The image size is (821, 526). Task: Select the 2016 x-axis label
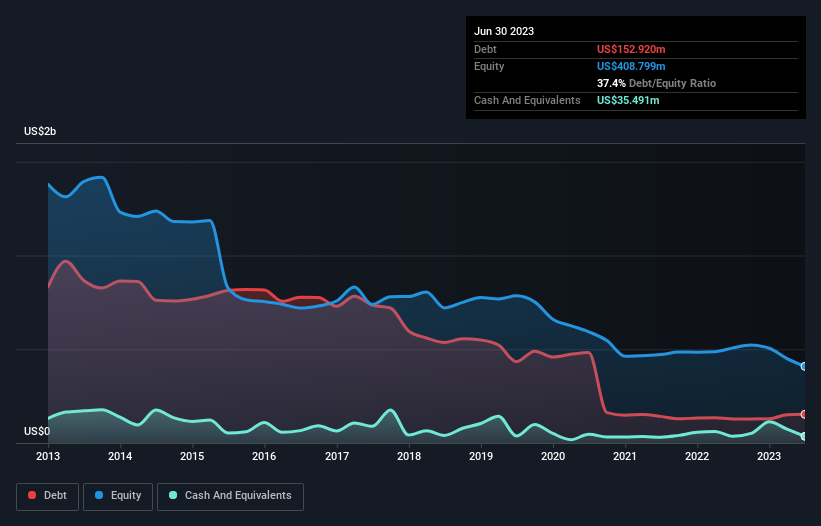coord(264,456)
